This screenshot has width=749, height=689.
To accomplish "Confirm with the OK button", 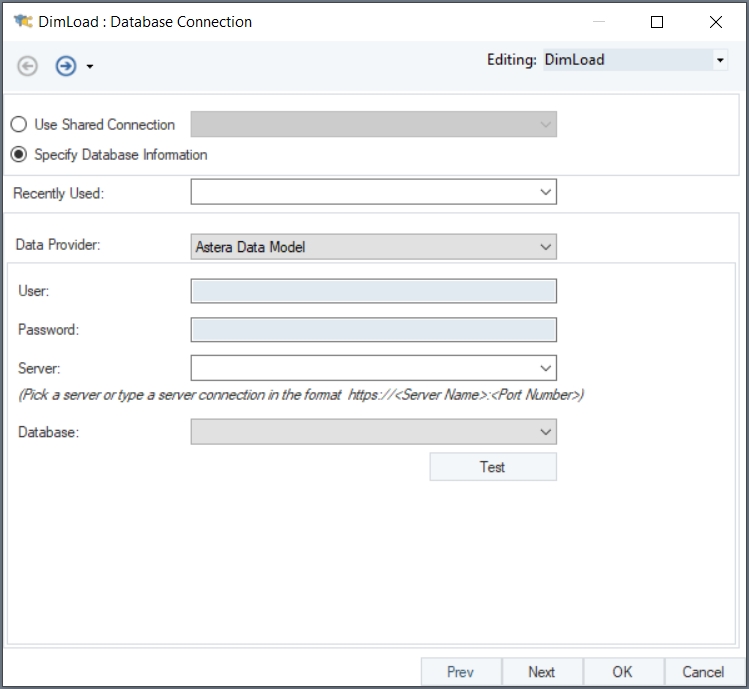I will (x=622, y=672).
